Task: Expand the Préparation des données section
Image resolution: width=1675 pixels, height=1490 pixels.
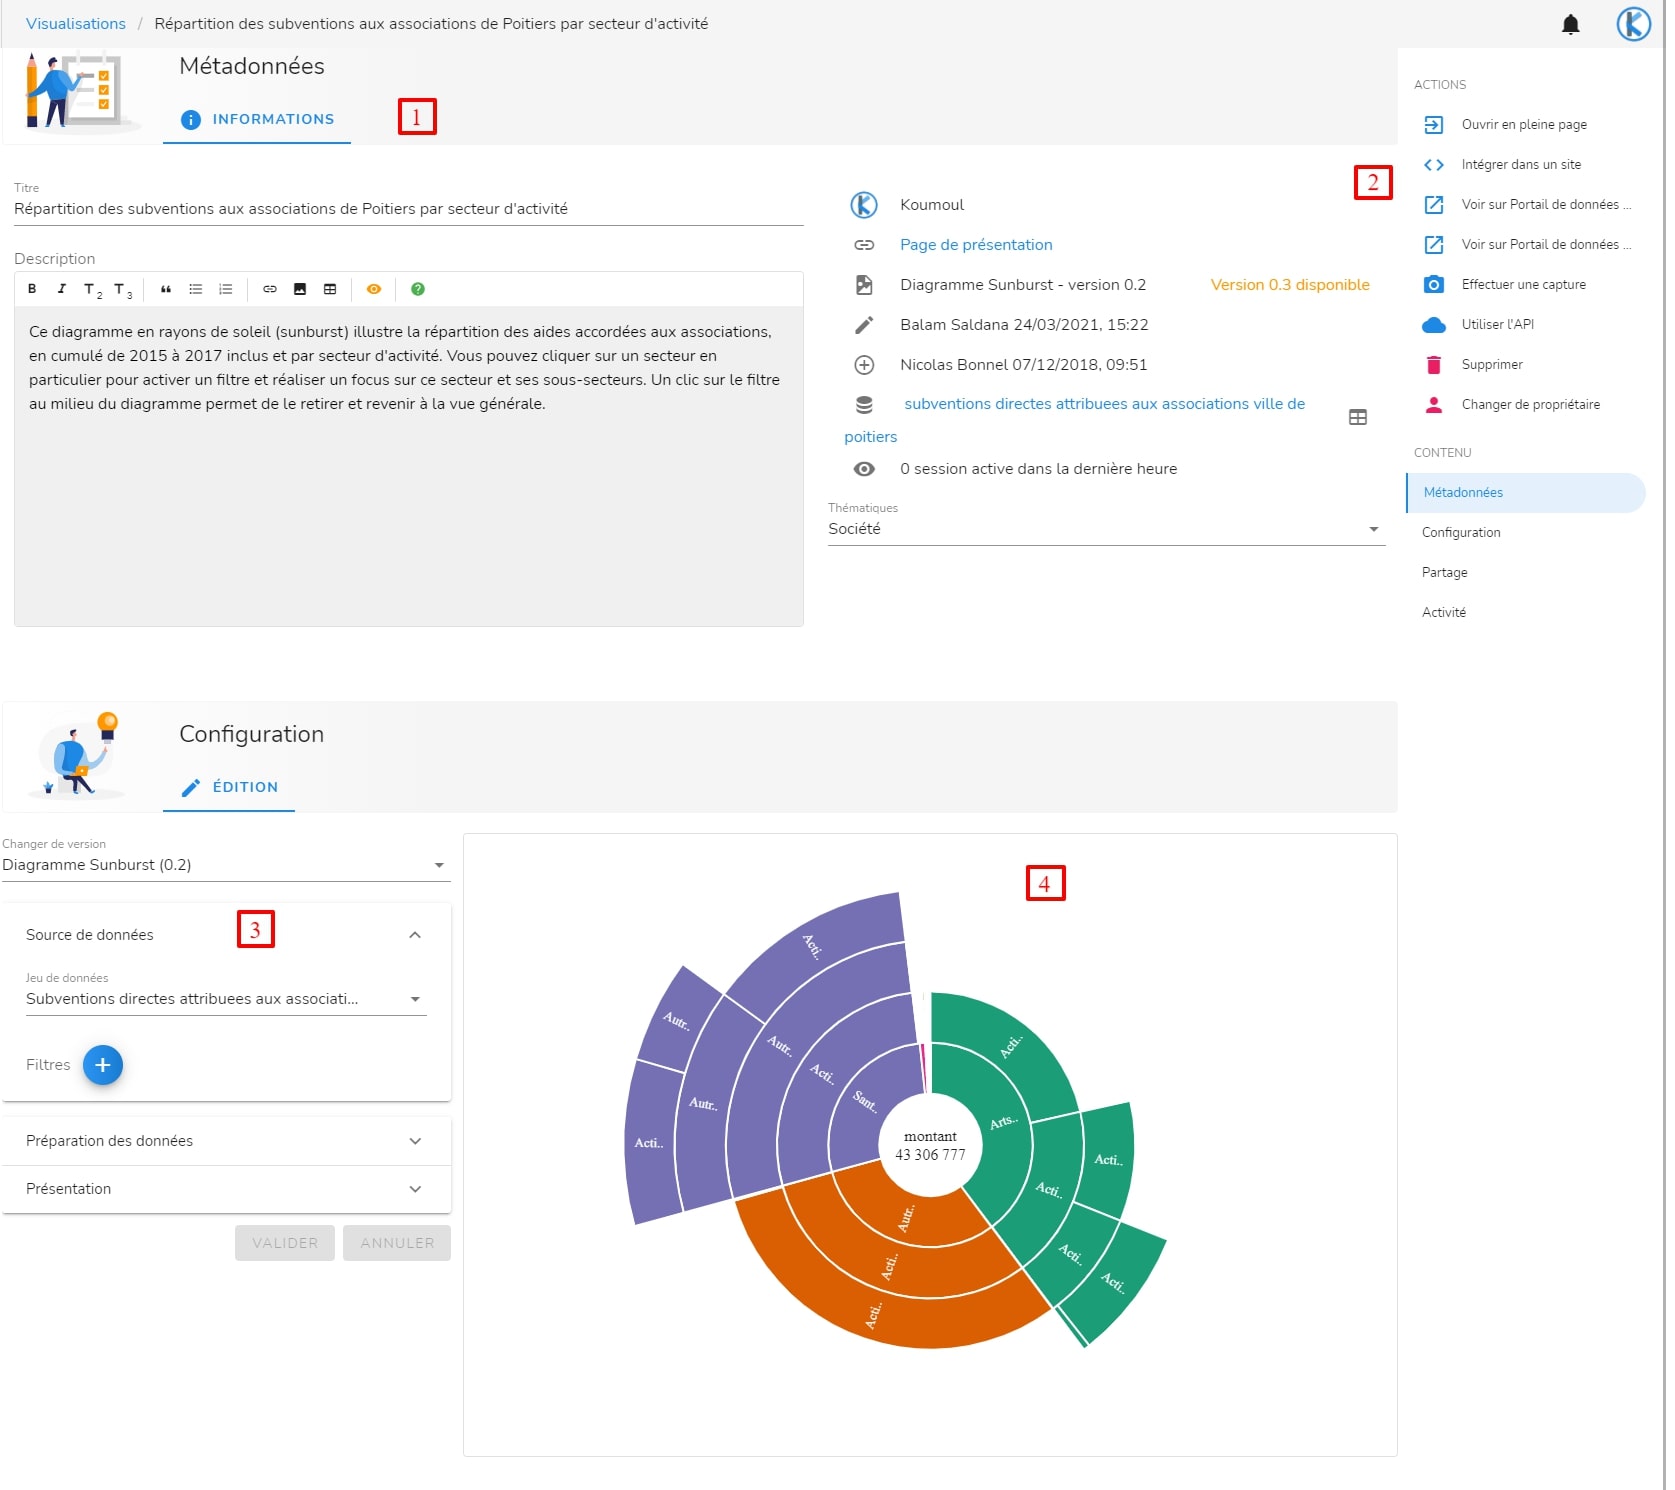Action: tap(226, 1141)
